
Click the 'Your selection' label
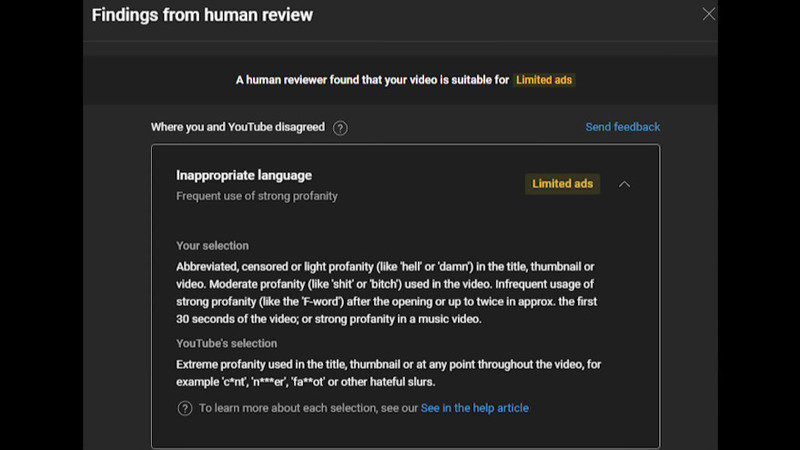(212, 246)
